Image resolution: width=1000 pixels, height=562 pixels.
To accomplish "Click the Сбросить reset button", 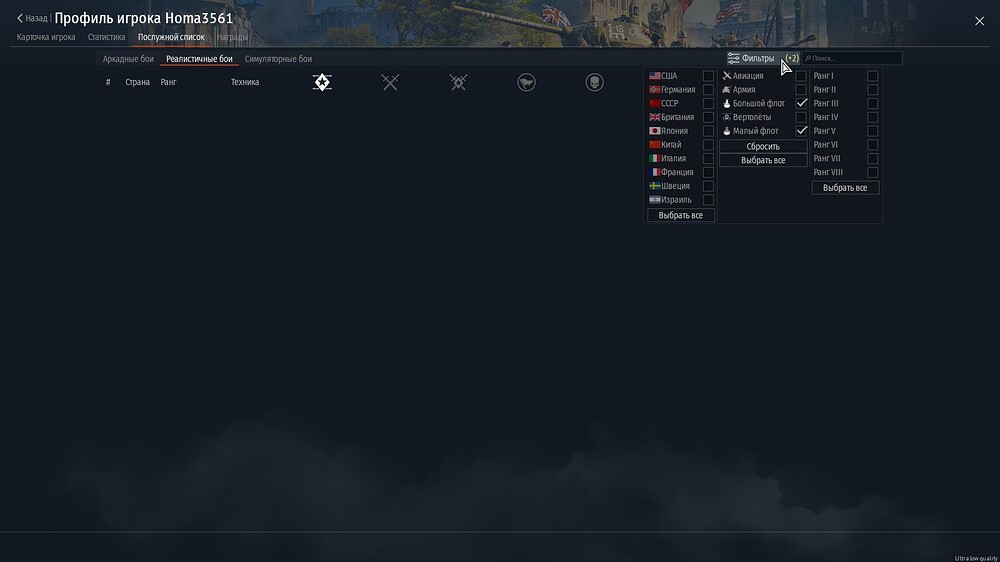I will coord(763,146).
